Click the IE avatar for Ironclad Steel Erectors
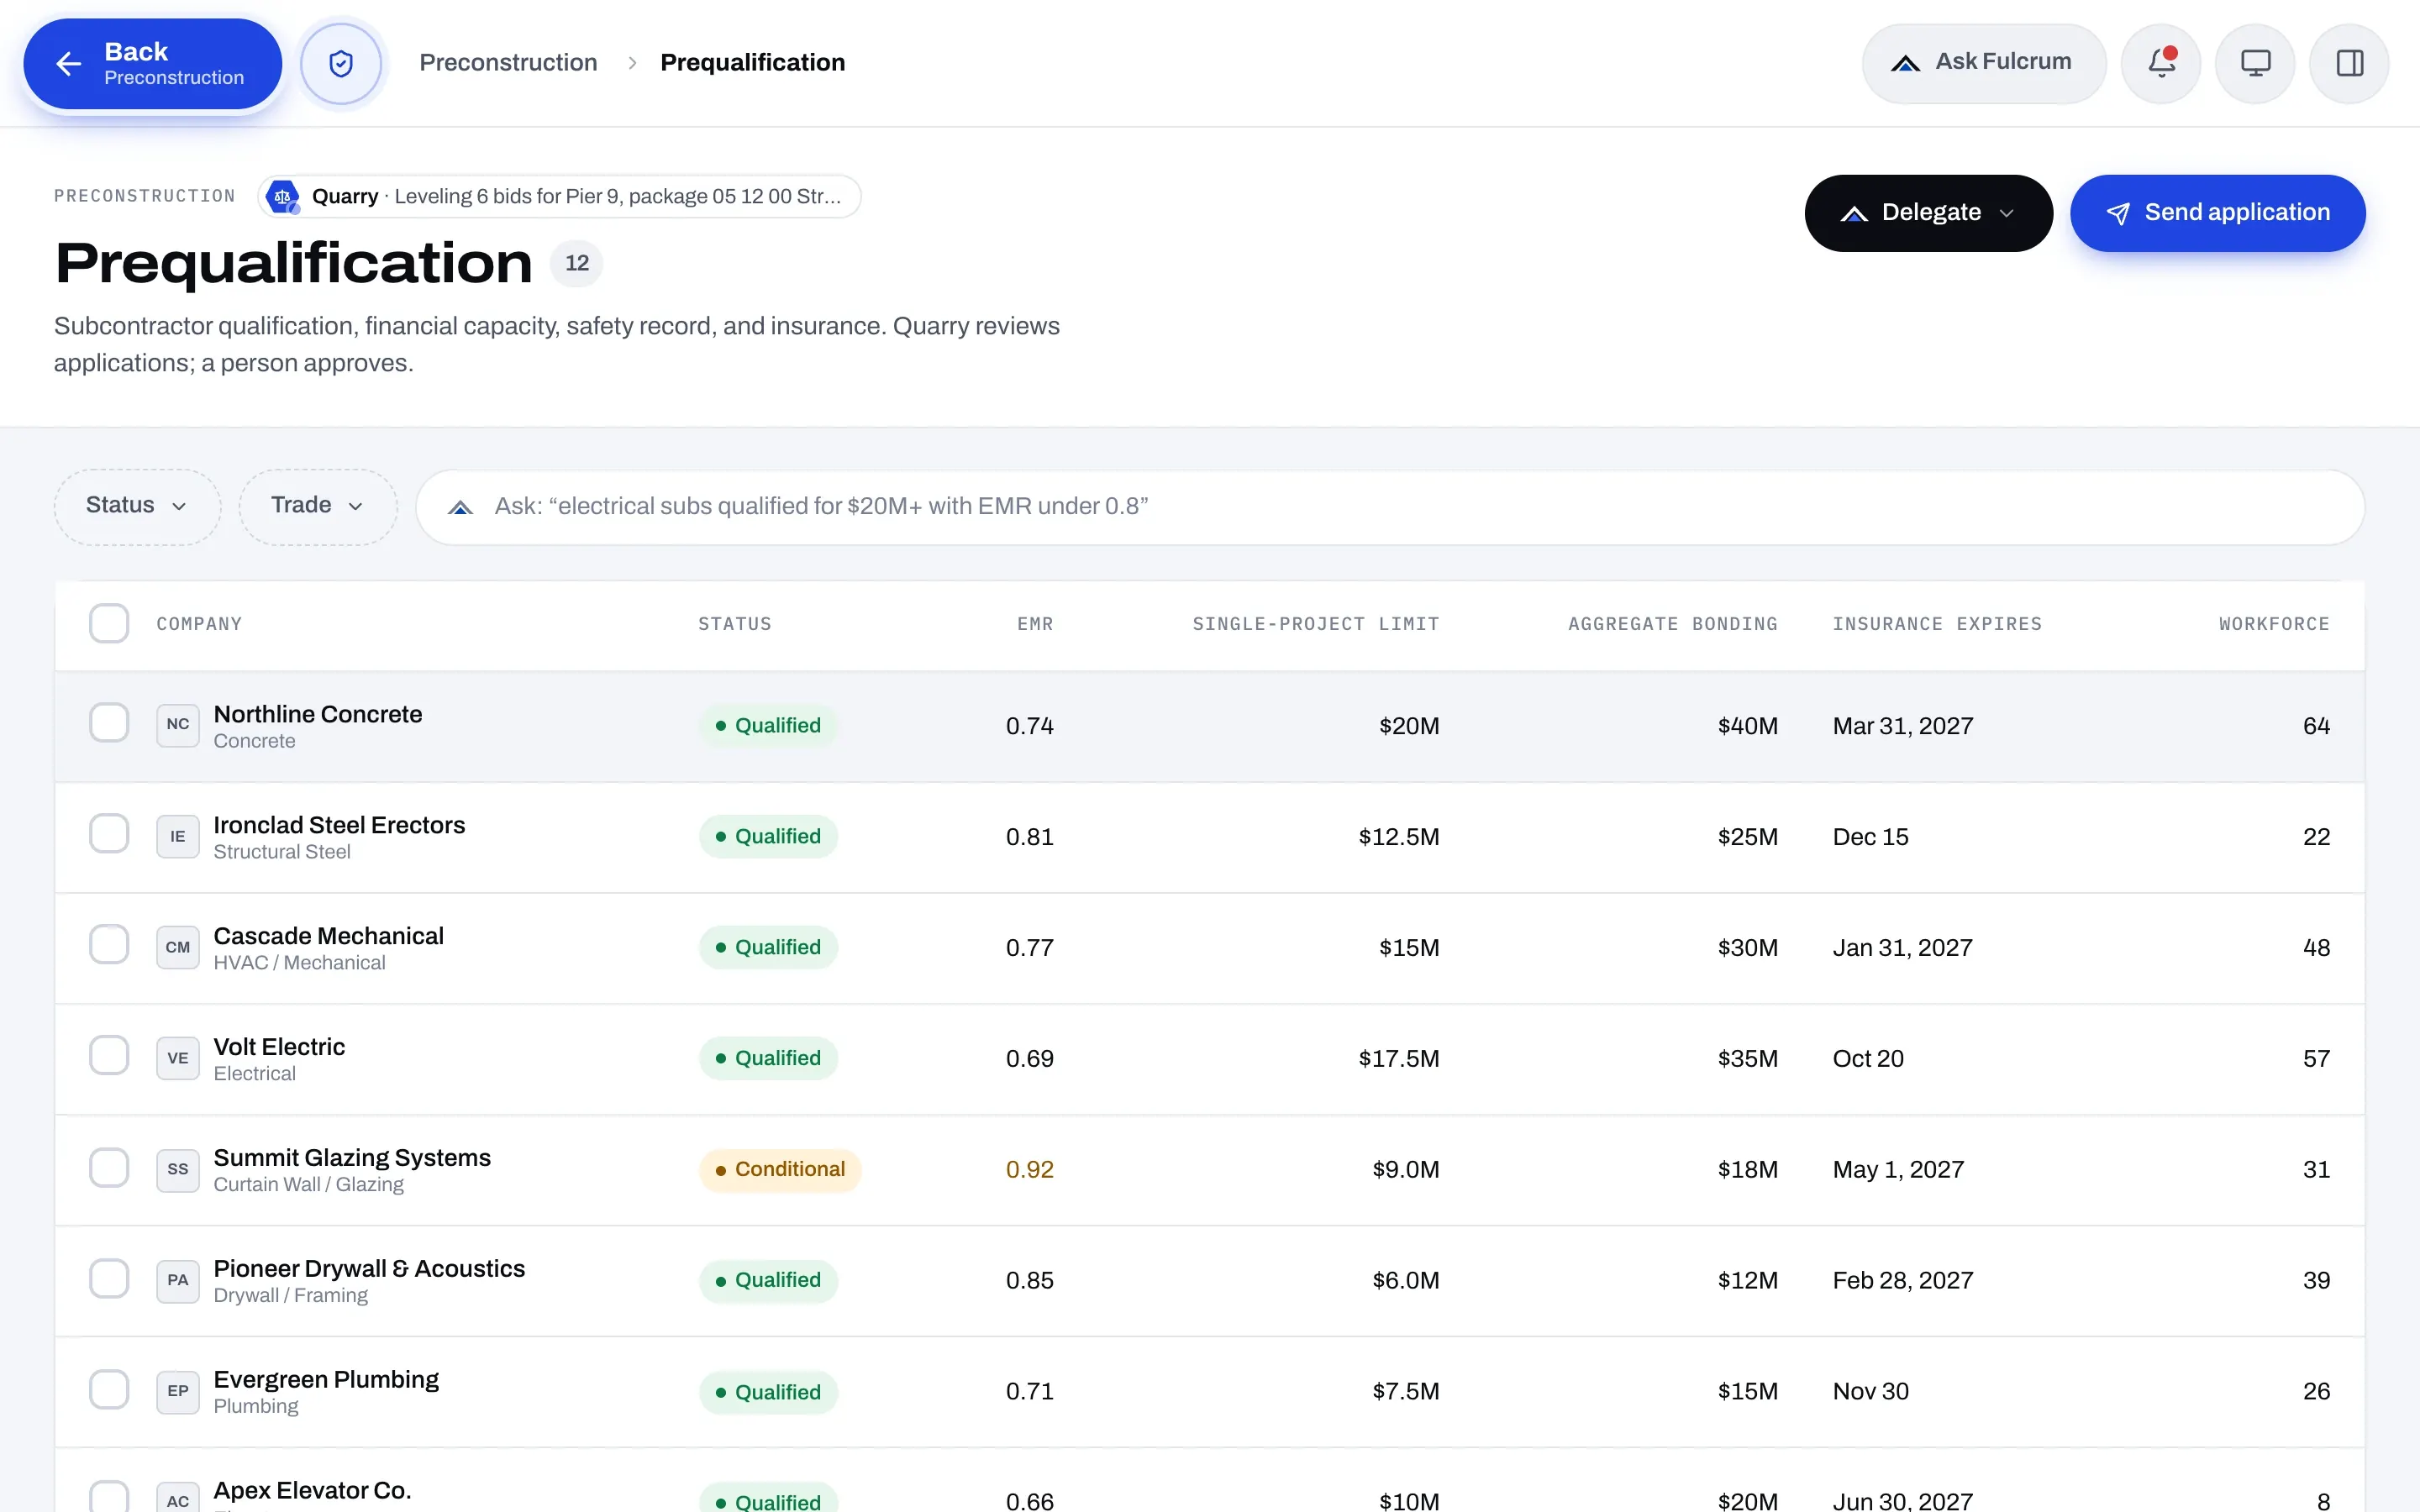Viewport: 2420px width, 1512px height. 178,836
